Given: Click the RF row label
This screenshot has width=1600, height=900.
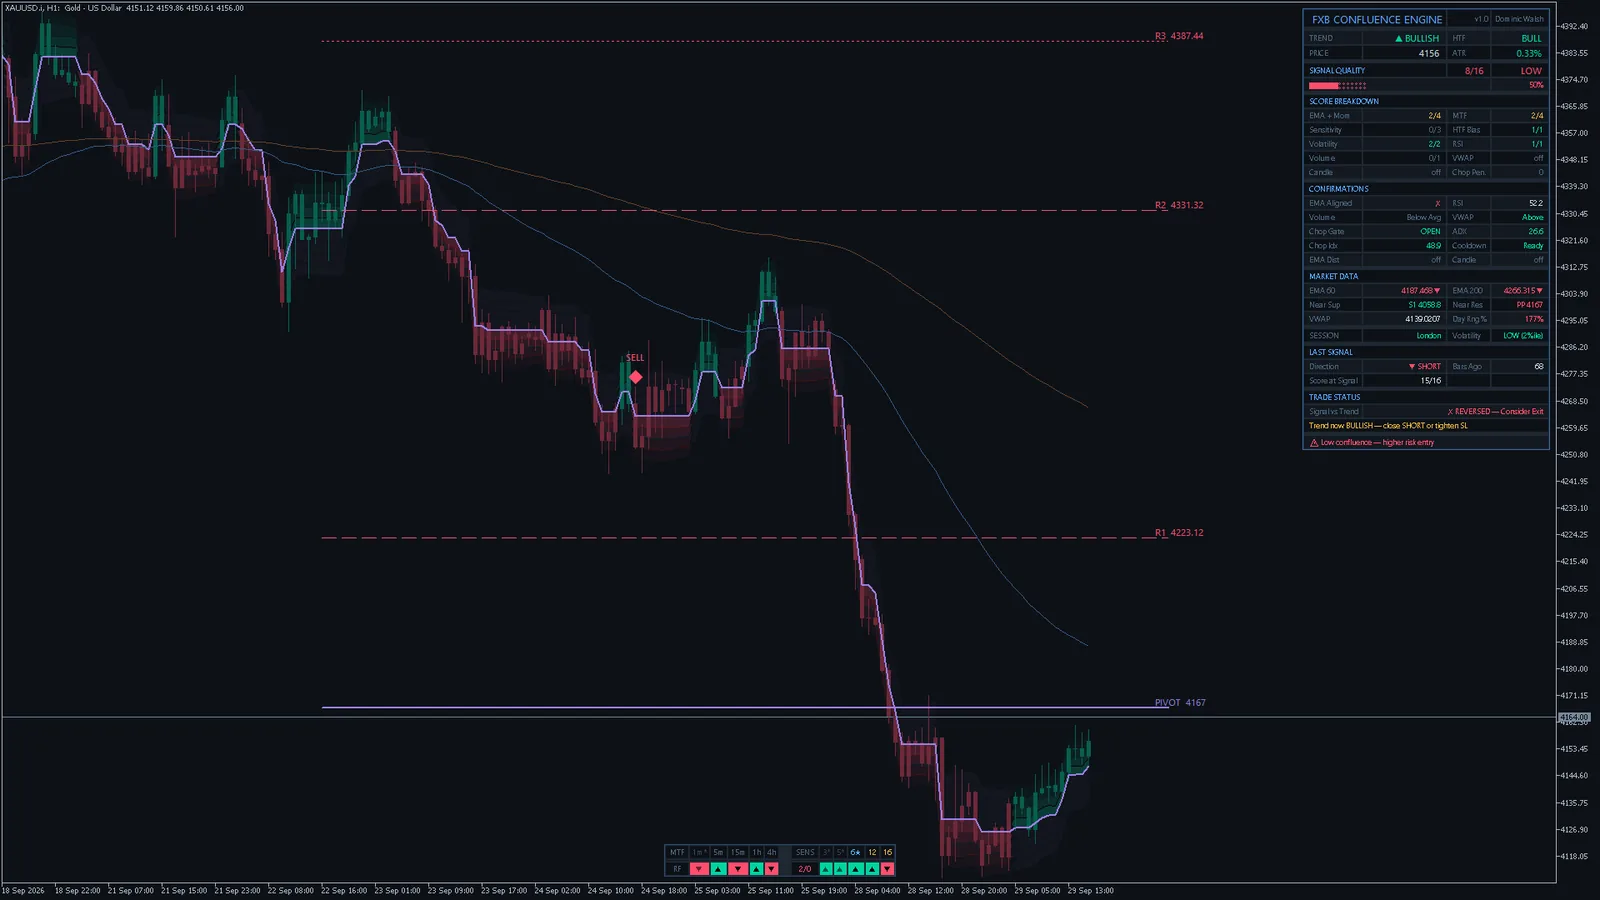Looking at the screenshot, I should click(x=677, y=869).
